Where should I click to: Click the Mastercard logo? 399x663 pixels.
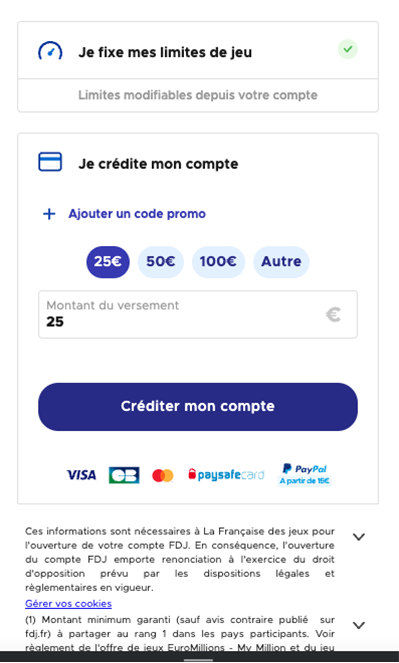pyautogui.click(x=163, y=475)
